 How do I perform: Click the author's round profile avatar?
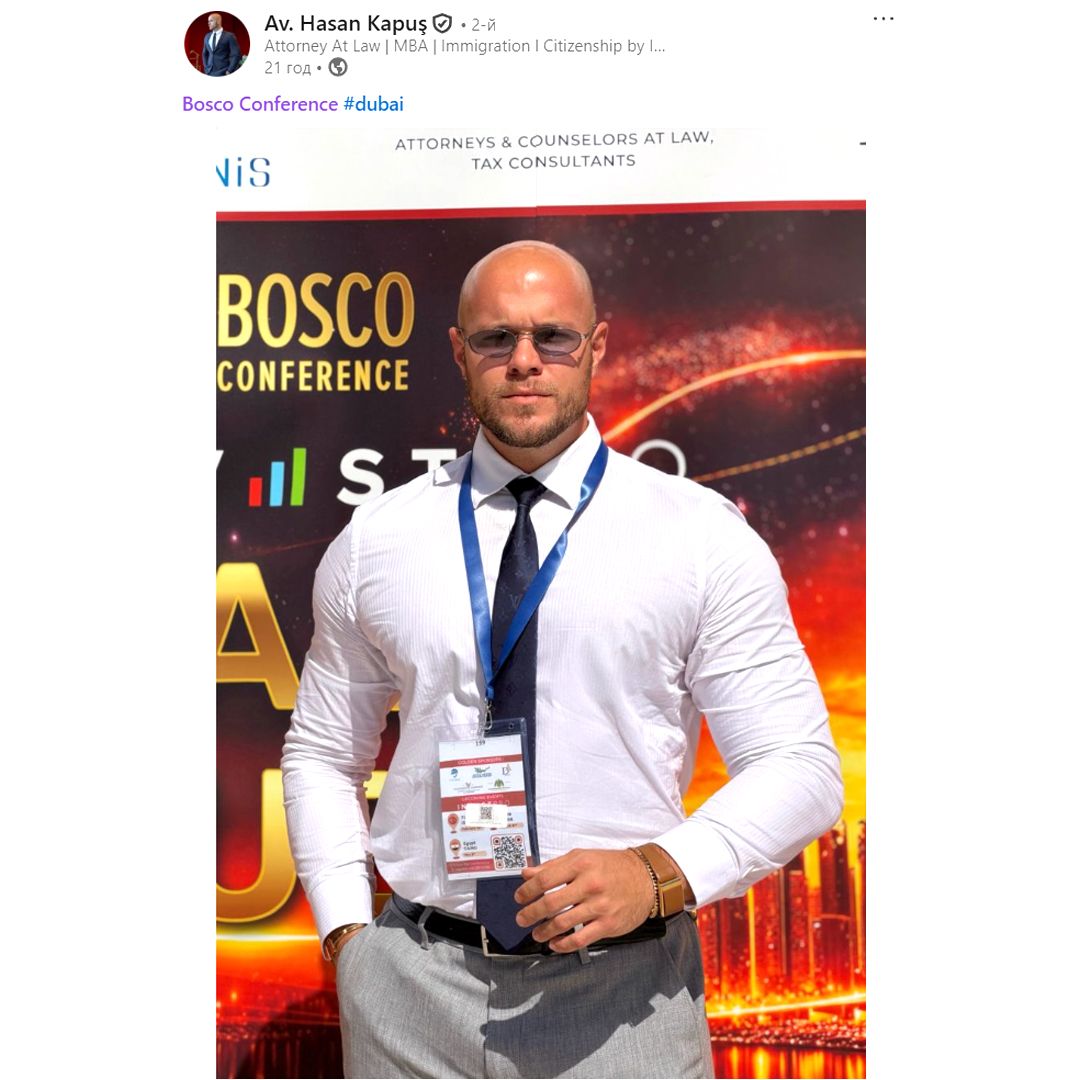(217, 43)
